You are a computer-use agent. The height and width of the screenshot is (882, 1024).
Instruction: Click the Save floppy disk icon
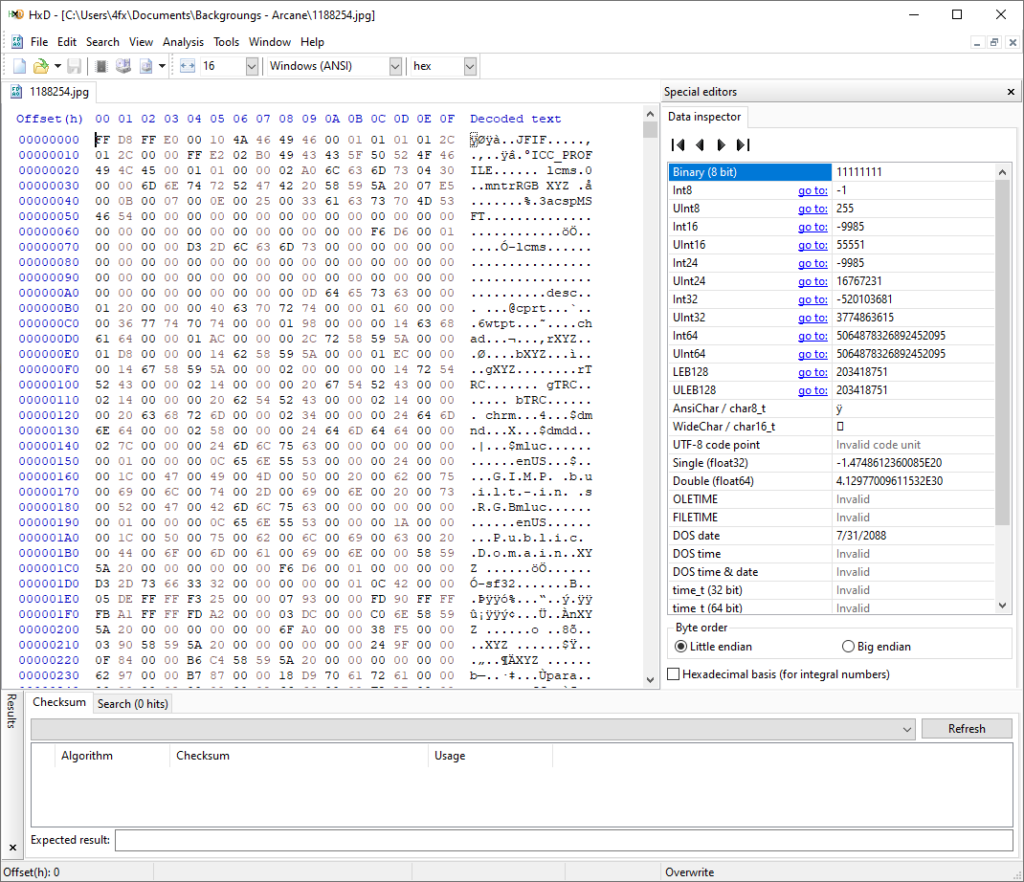(74, 66)
